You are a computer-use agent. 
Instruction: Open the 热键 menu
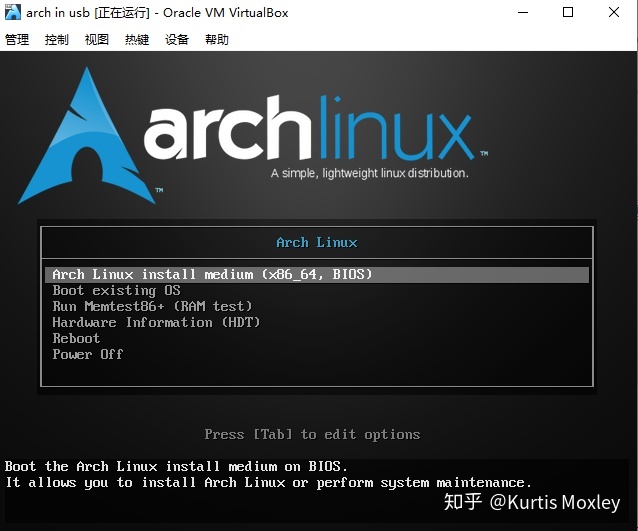click(137, 39)
